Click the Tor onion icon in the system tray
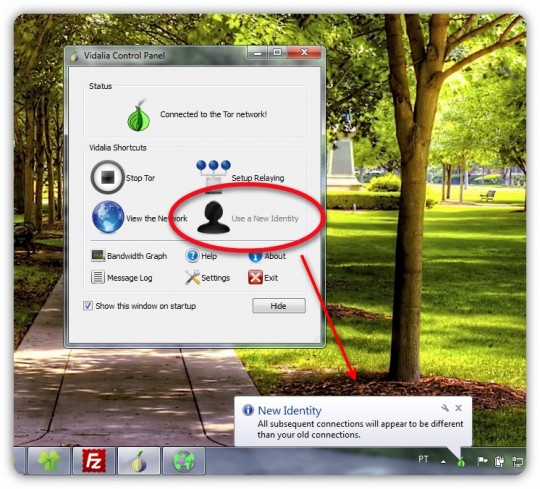540x489 pixels. click(461, 461)
